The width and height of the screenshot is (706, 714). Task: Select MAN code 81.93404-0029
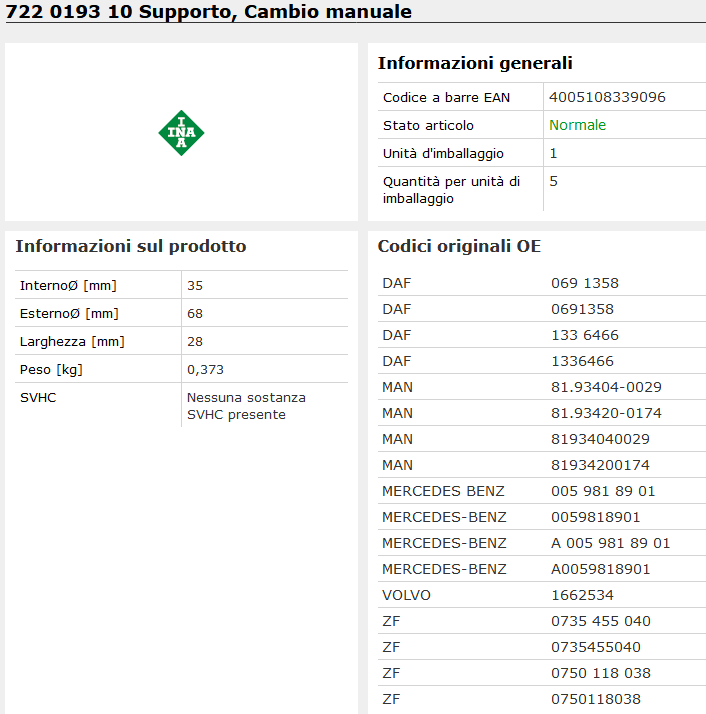point(606,387)
